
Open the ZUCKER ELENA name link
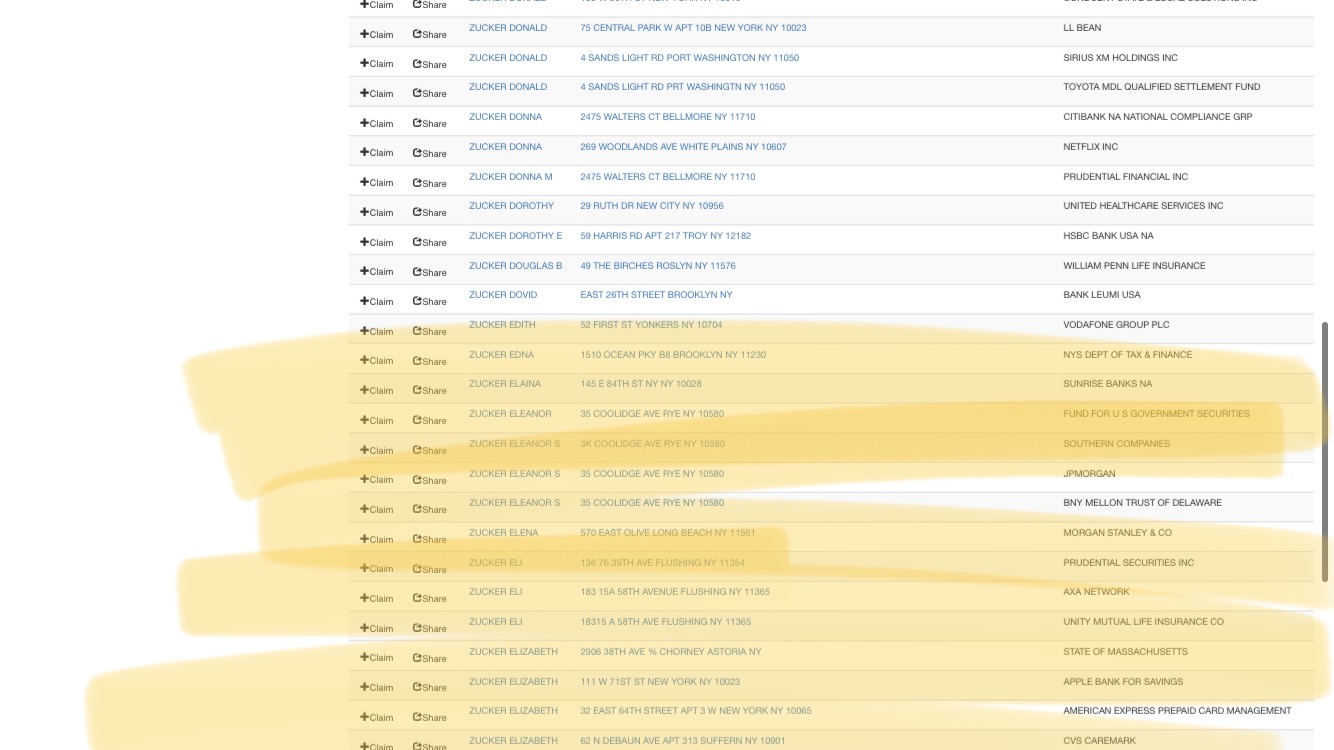[x=503, y=533]
